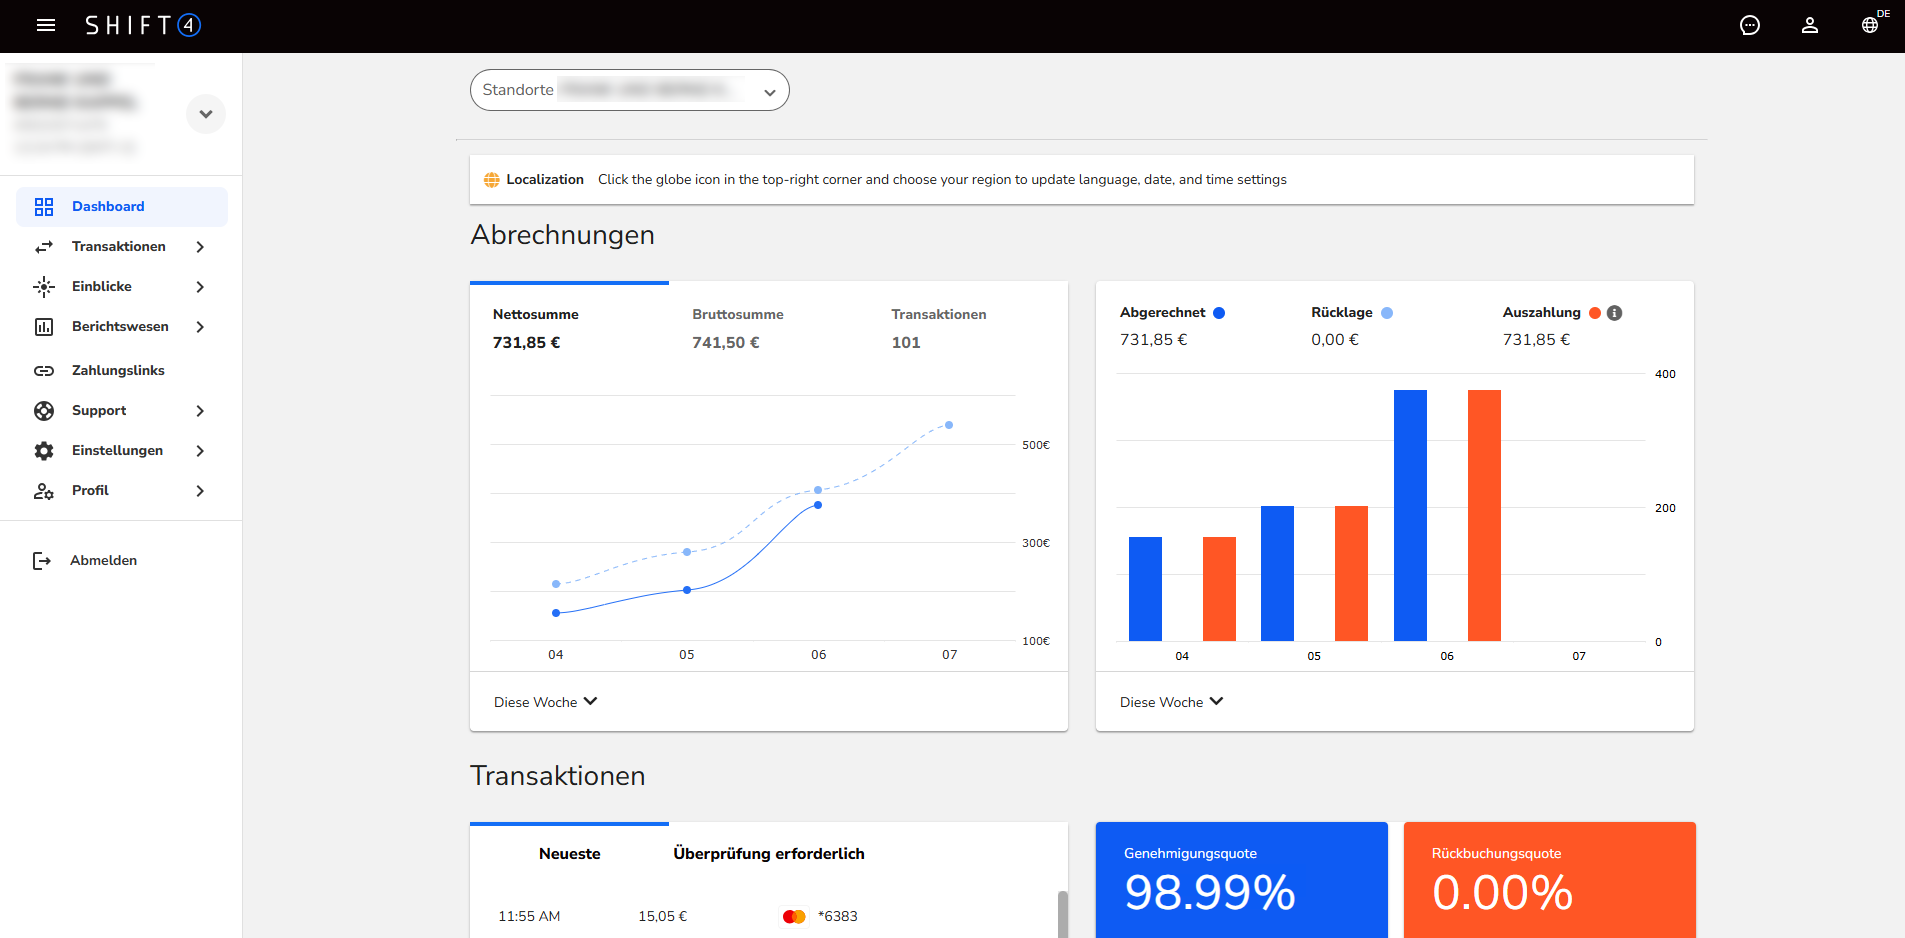Open Berichtswesen menu item
Screen dimensions: 1905x938
tap(122, 327)
